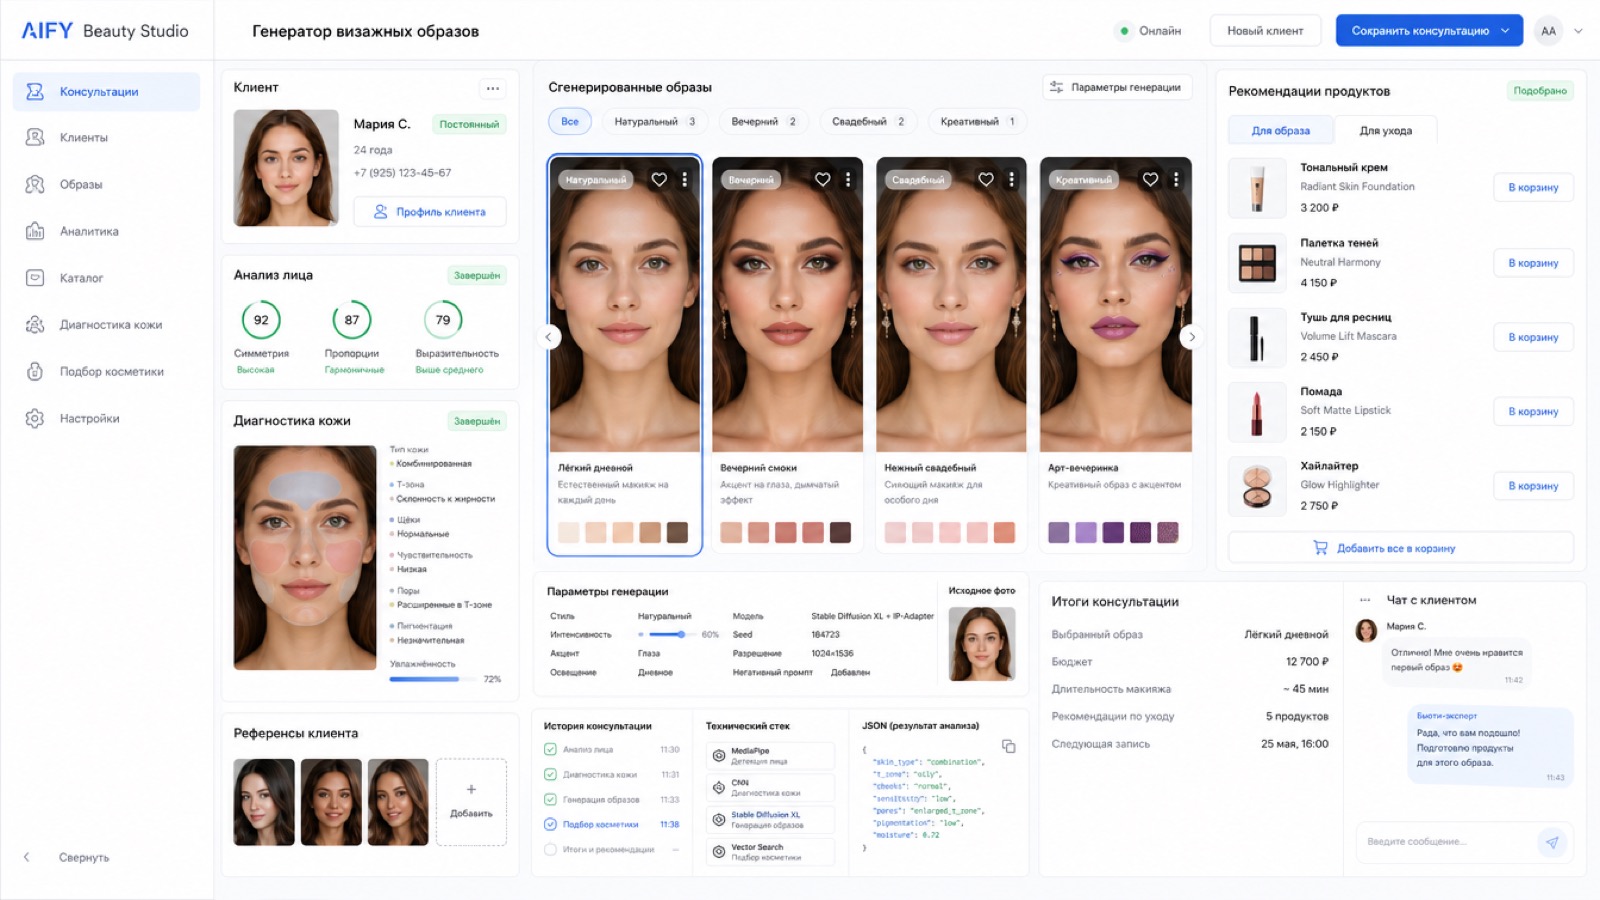Click the Новый клиент button

click(x=1265, y=31)
